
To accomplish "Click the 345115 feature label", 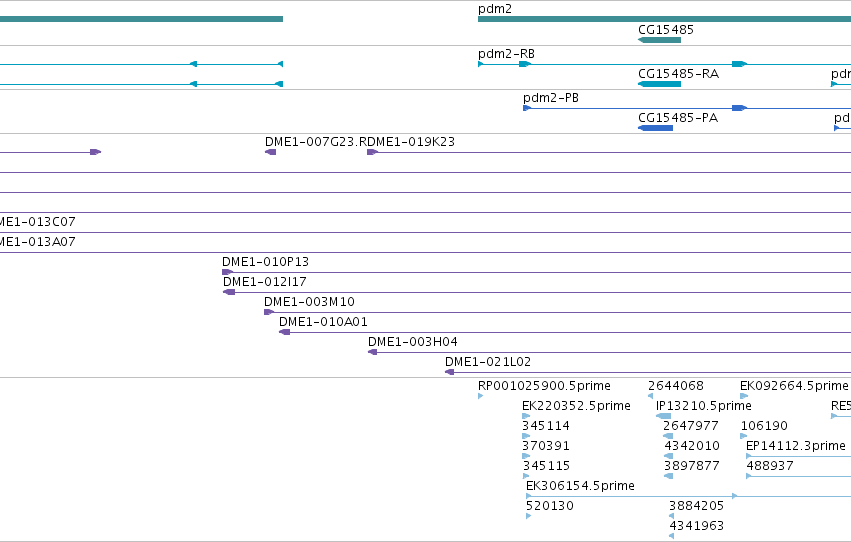I will click(x=547, y=466).
